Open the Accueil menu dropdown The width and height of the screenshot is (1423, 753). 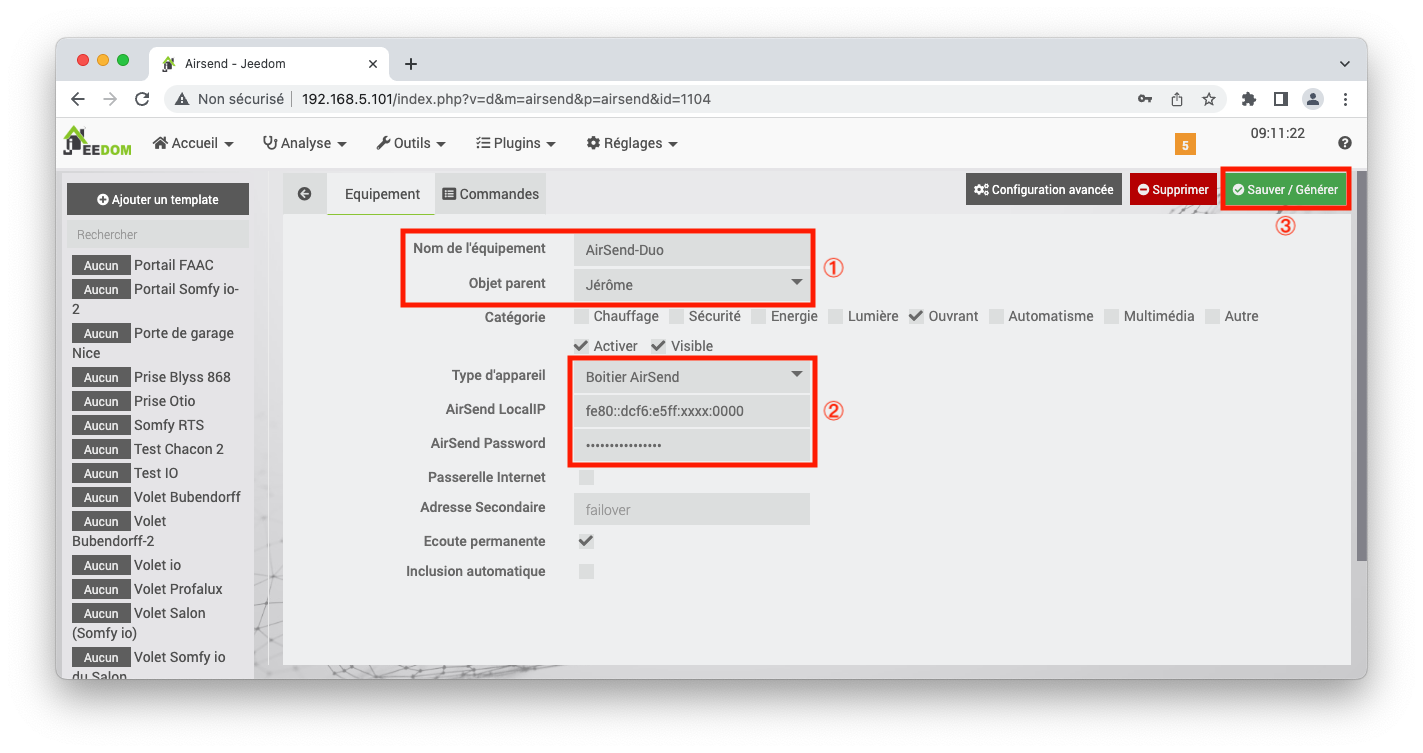[x=193, y=142]
